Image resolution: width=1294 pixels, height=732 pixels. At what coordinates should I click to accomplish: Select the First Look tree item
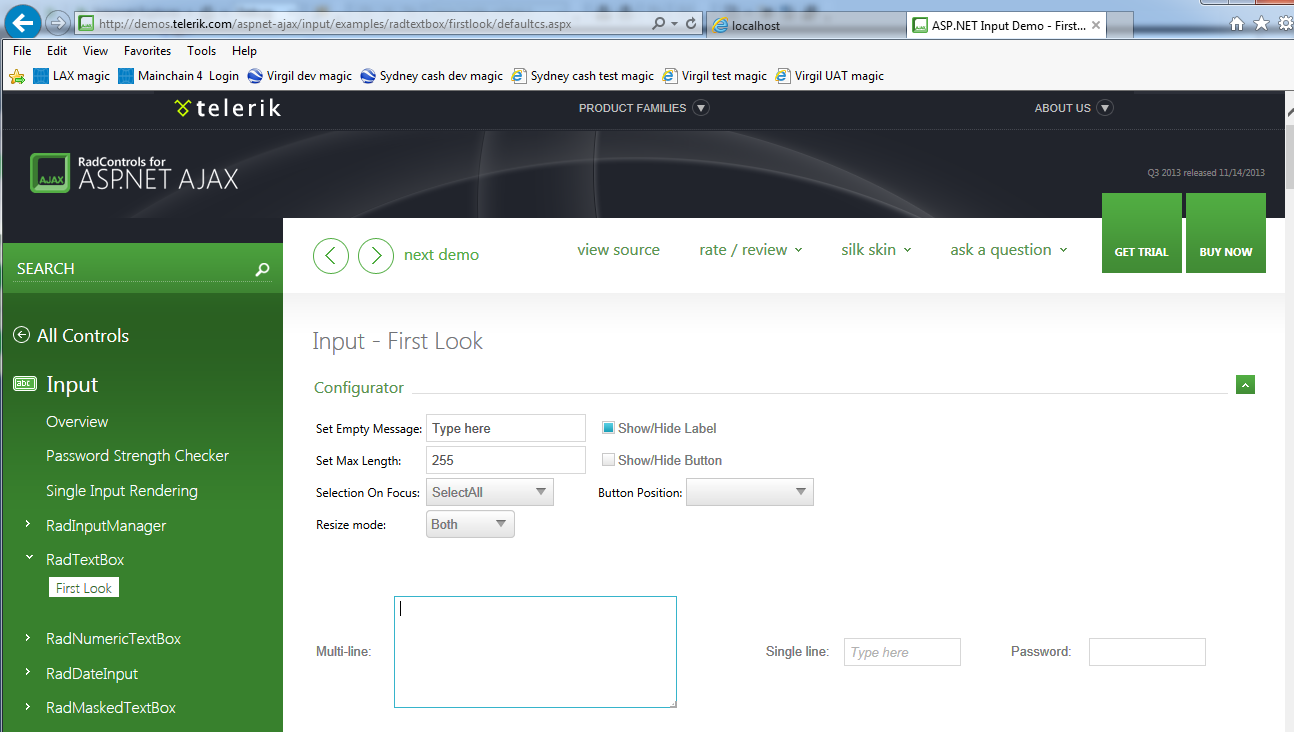(x=84, y=588)
